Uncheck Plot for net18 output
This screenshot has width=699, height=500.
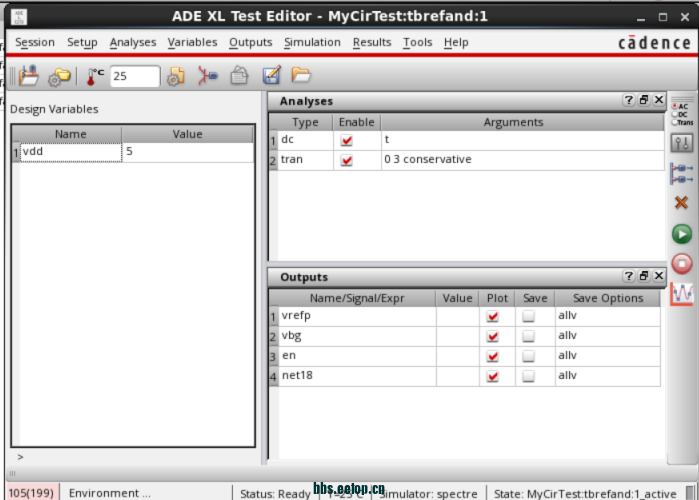coord(493,377)
